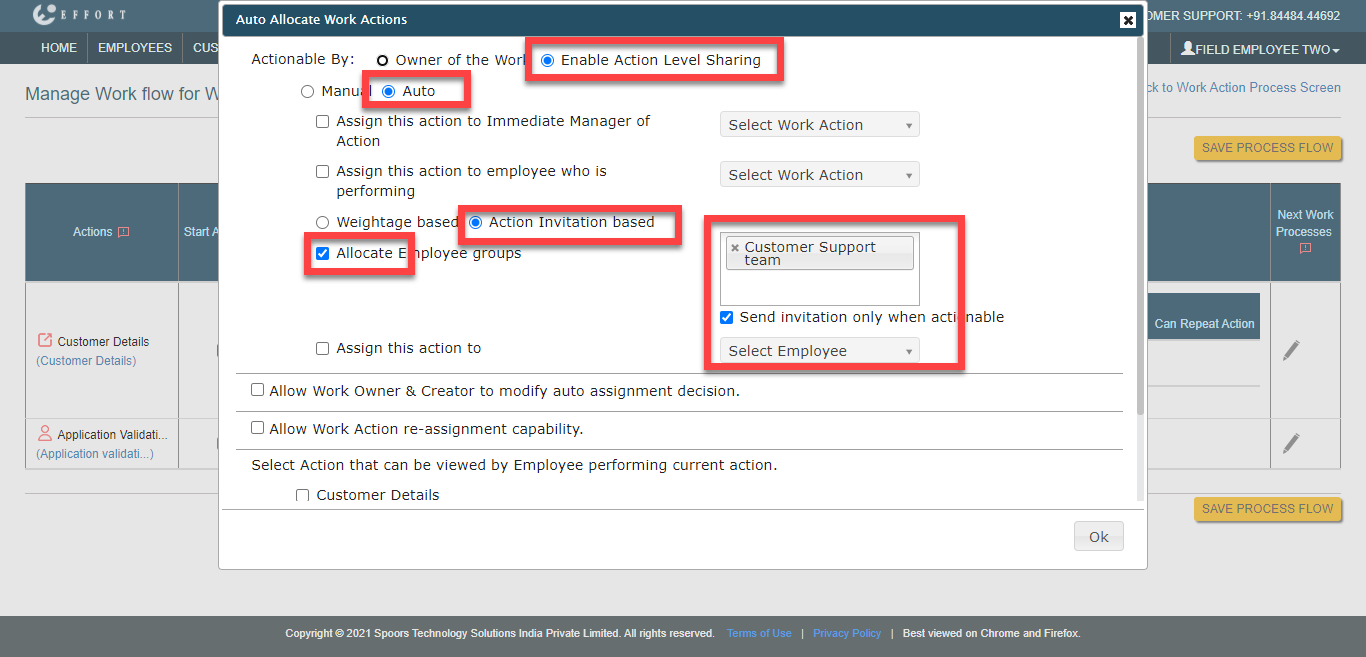
Task: Close the Auto Allocate Work Actions dialog
Action: [1128, 20]
